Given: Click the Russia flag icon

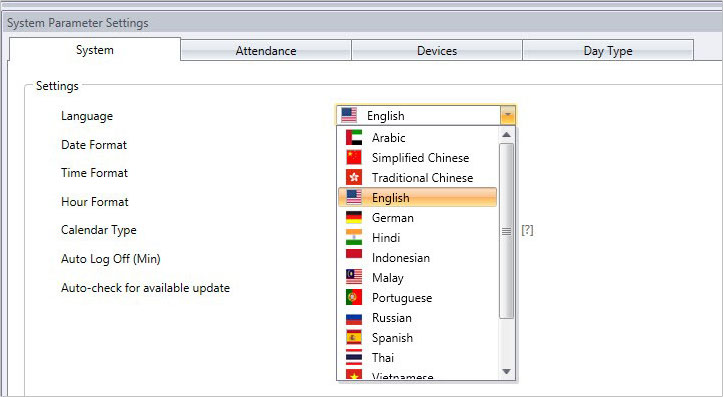Looking at the screenshot, I should click(x=354, y=318).
